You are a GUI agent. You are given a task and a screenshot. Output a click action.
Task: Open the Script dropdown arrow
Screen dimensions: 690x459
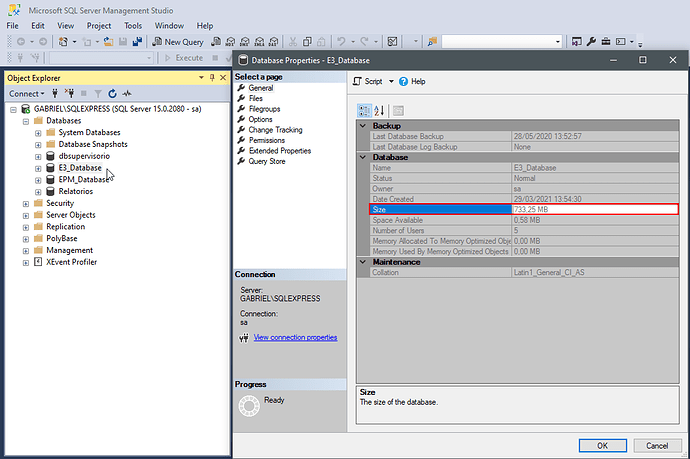pyautogui.click(x=391, y=81)
